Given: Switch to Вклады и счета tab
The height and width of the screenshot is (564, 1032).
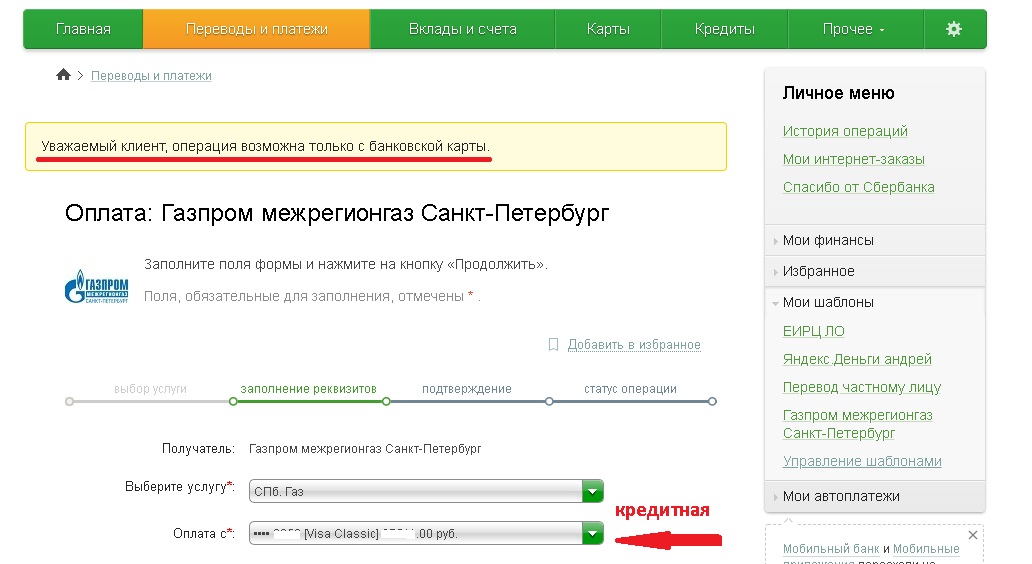Looking at the screenshot, I should coord(463,29).
